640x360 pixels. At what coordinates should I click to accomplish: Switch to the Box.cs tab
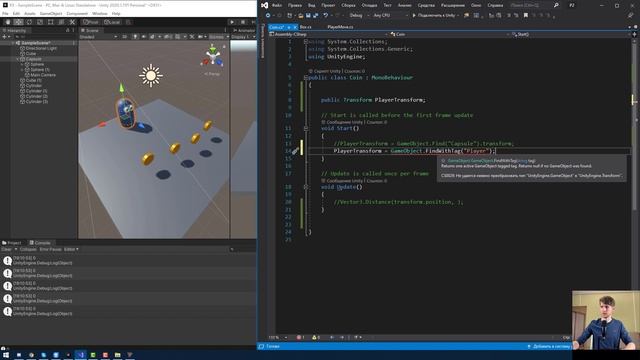[305, 27]
